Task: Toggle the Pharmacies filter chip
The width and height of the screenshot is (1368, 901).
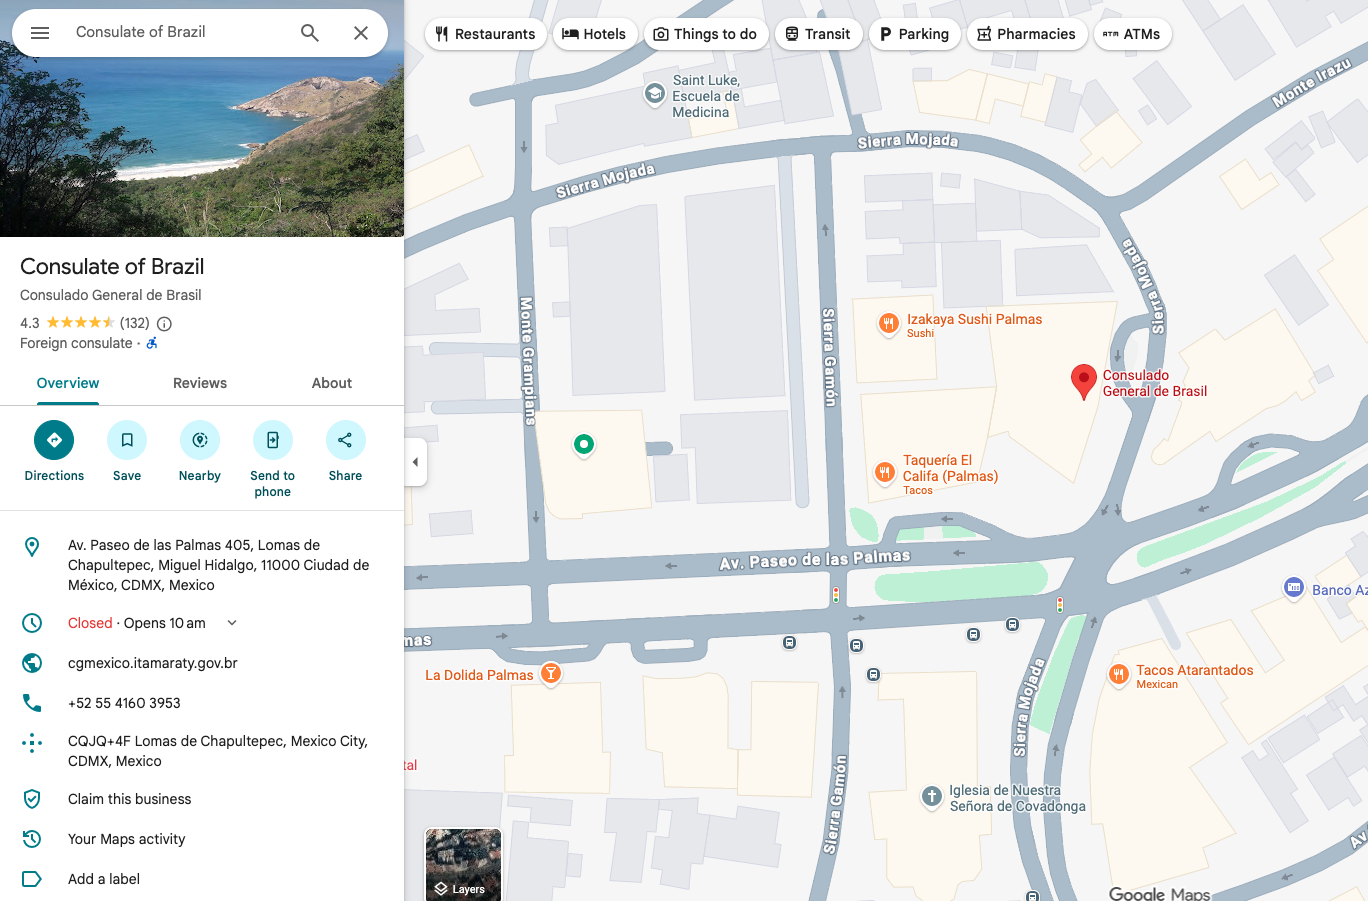Action: point(1026,34)
